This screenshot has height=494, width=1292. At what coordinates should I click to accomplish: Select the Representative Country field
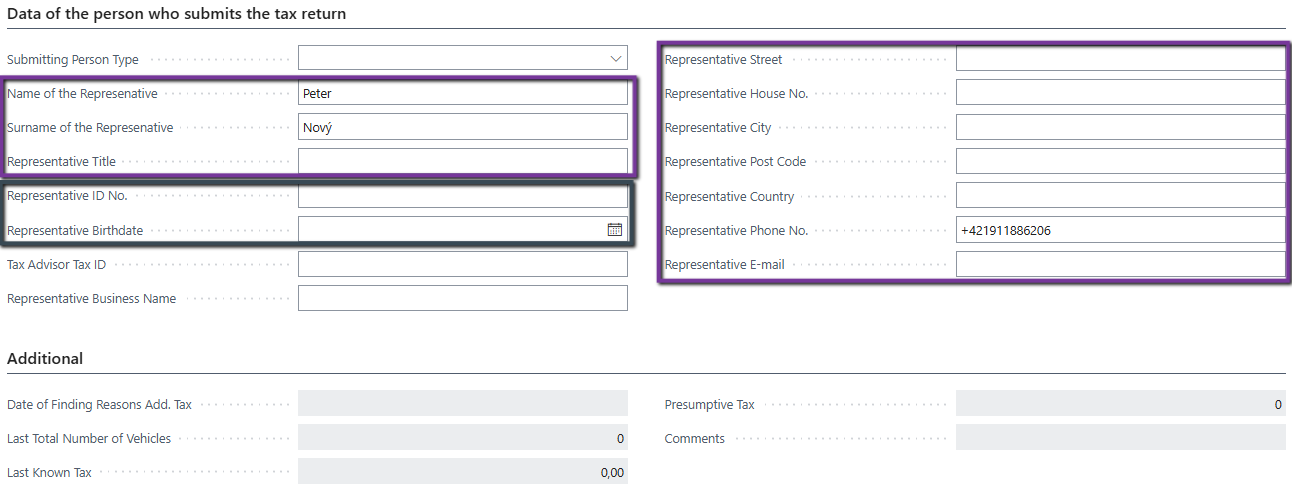tap(1120, 196)
